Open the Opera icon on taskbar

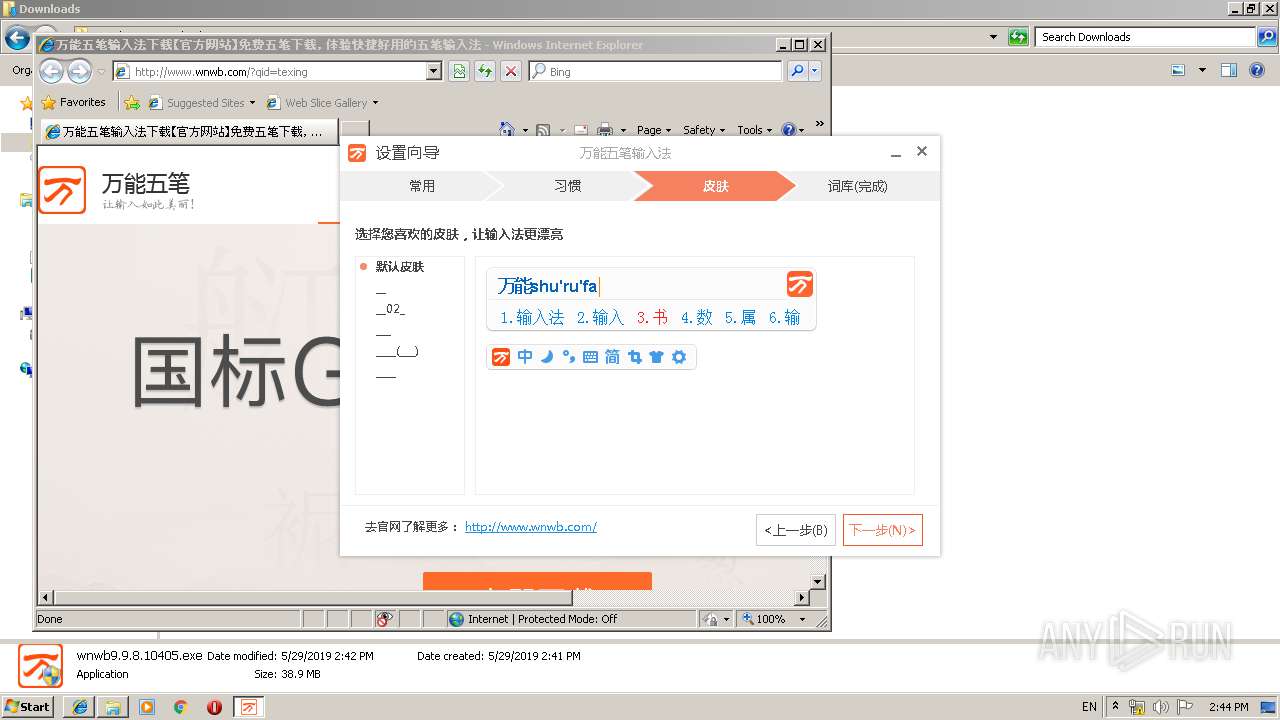pos(214,706)
